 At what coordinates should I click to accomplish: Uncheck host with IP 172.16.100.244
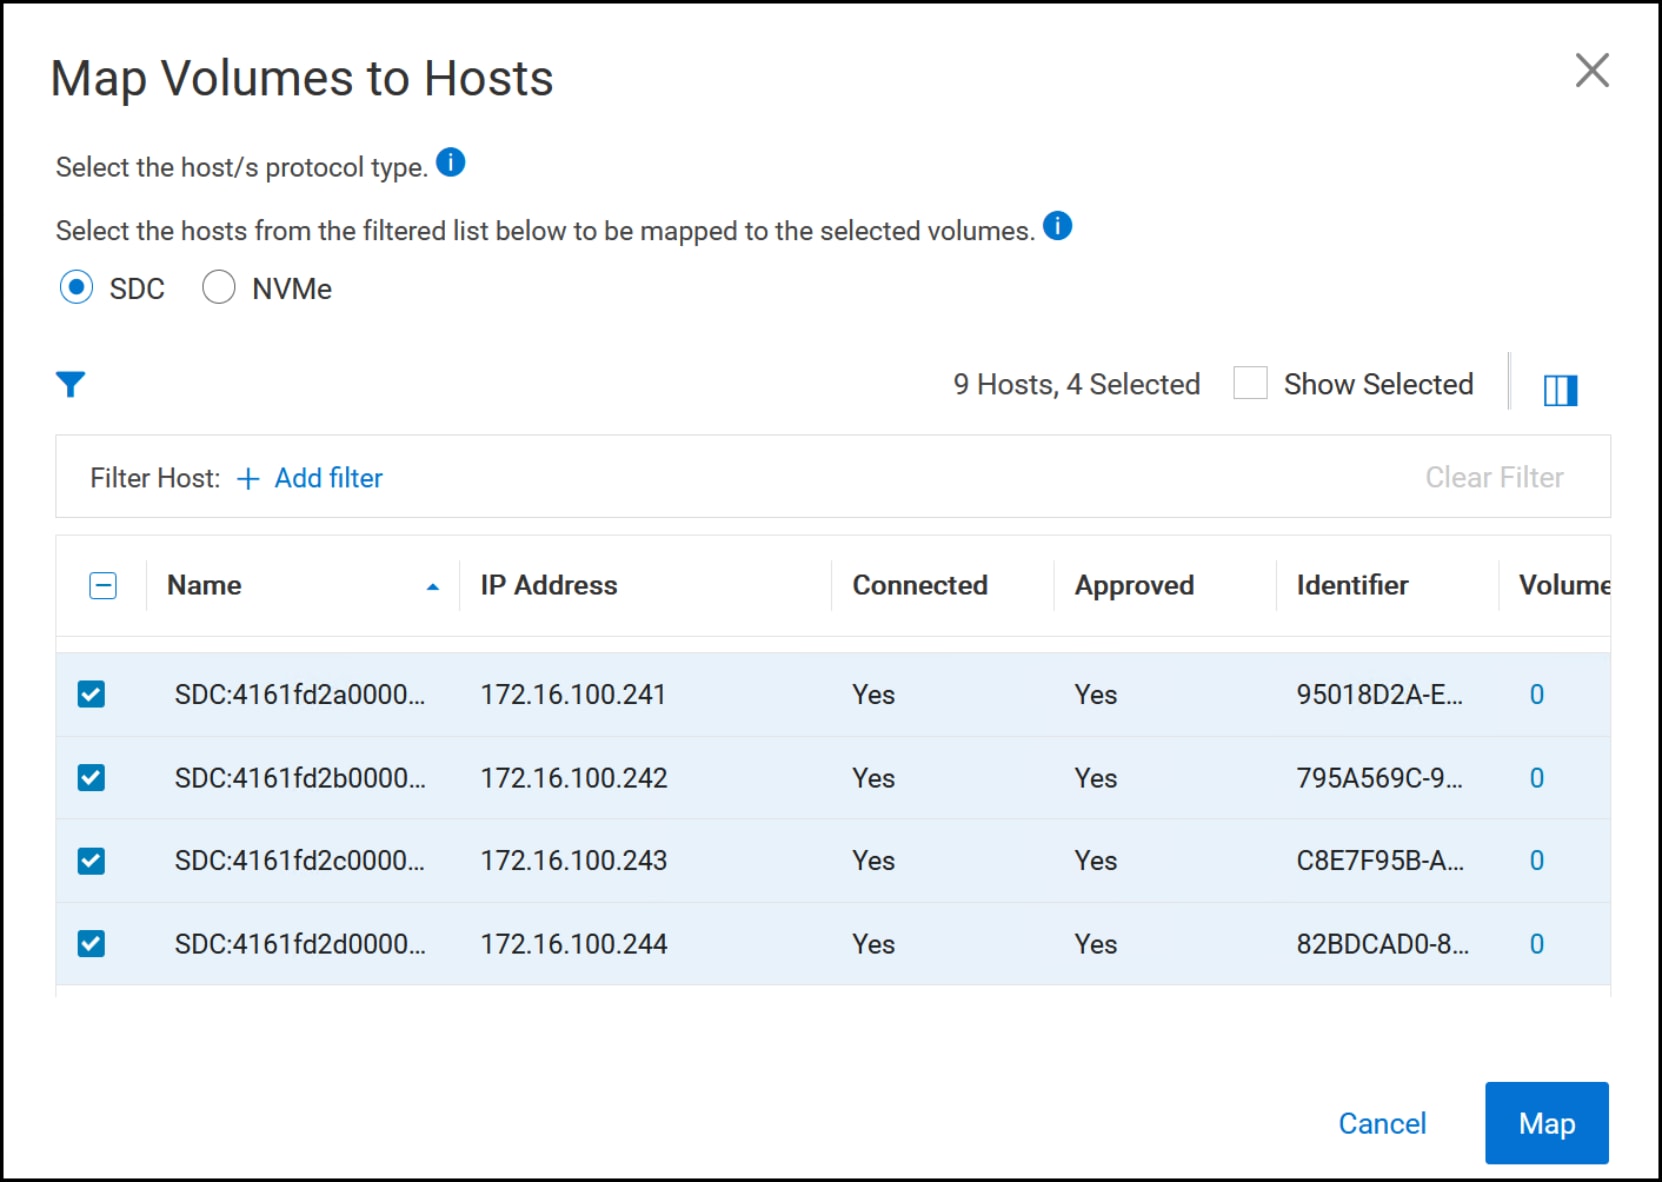91,943
